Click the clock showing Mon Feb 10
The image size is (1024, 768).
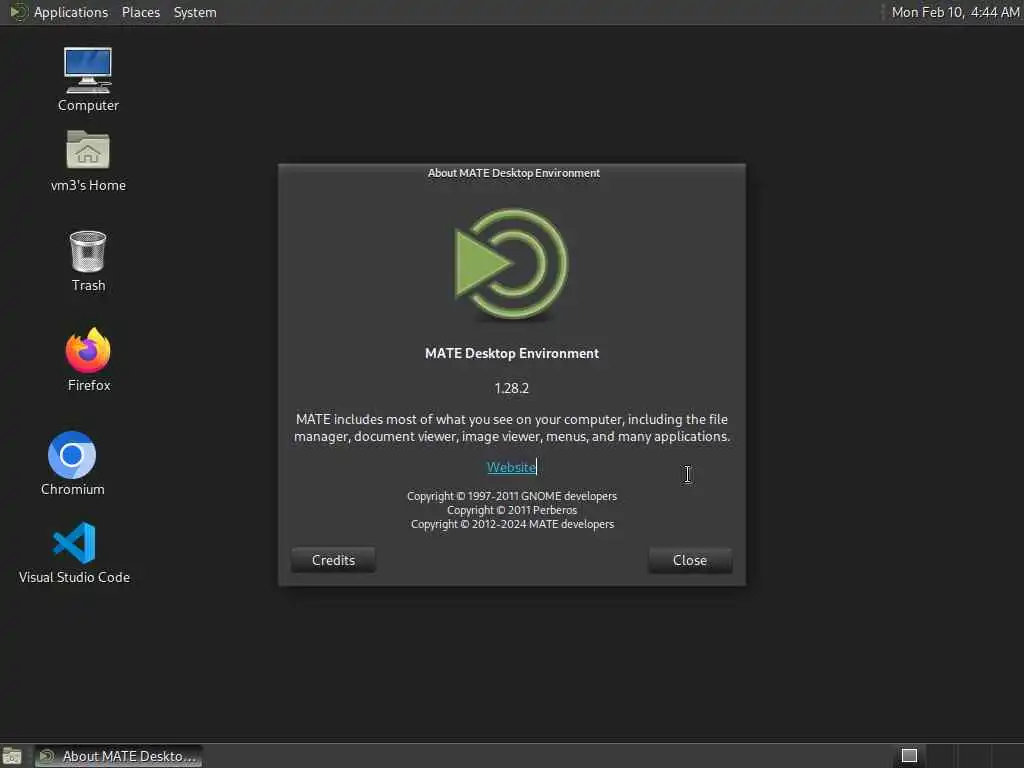pyautogui.click(x=955, y=12)
